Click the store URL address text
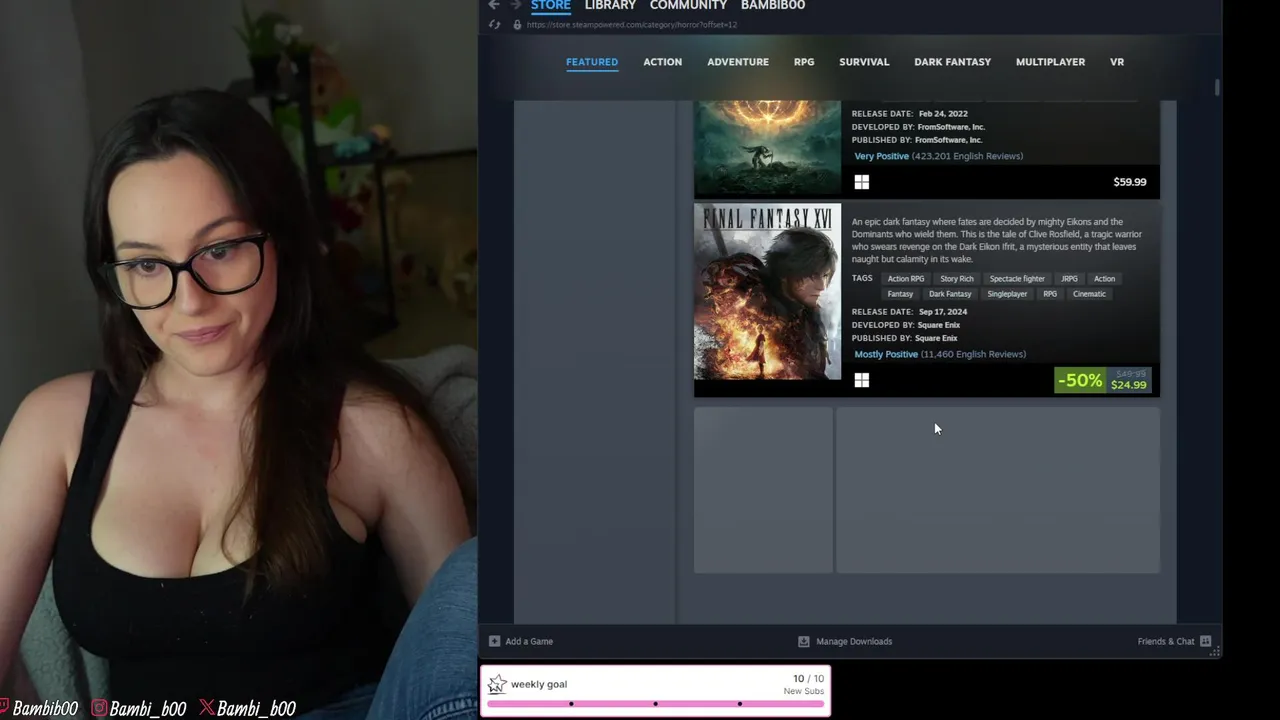The height and width of the screenshot is (720, 1280). 632,24
